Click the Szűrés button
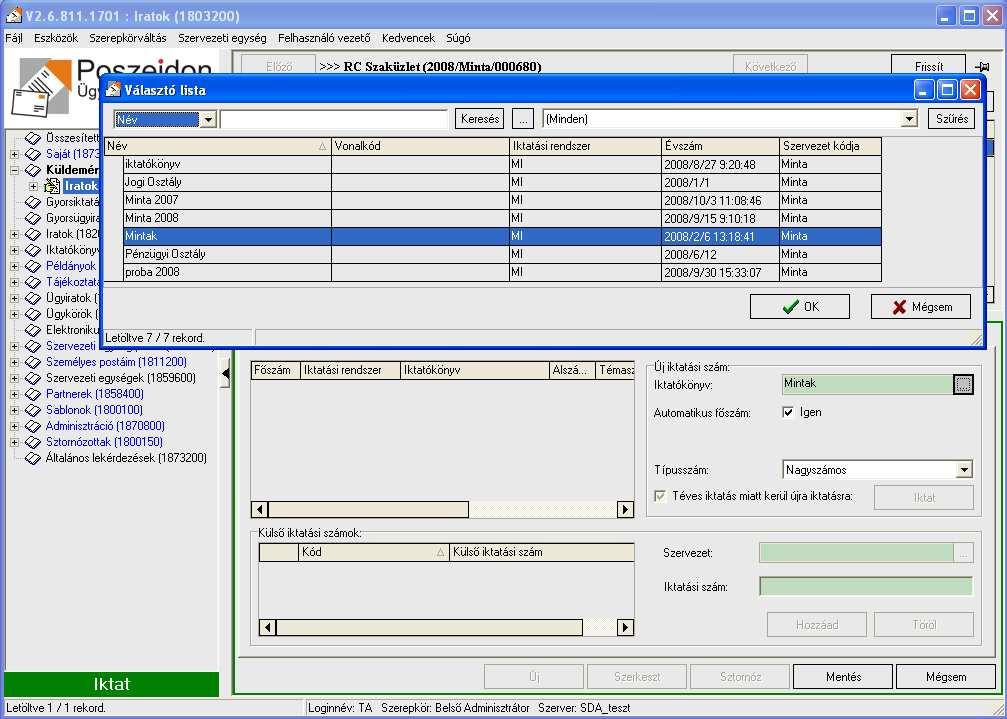 click(x=952, y=119)
